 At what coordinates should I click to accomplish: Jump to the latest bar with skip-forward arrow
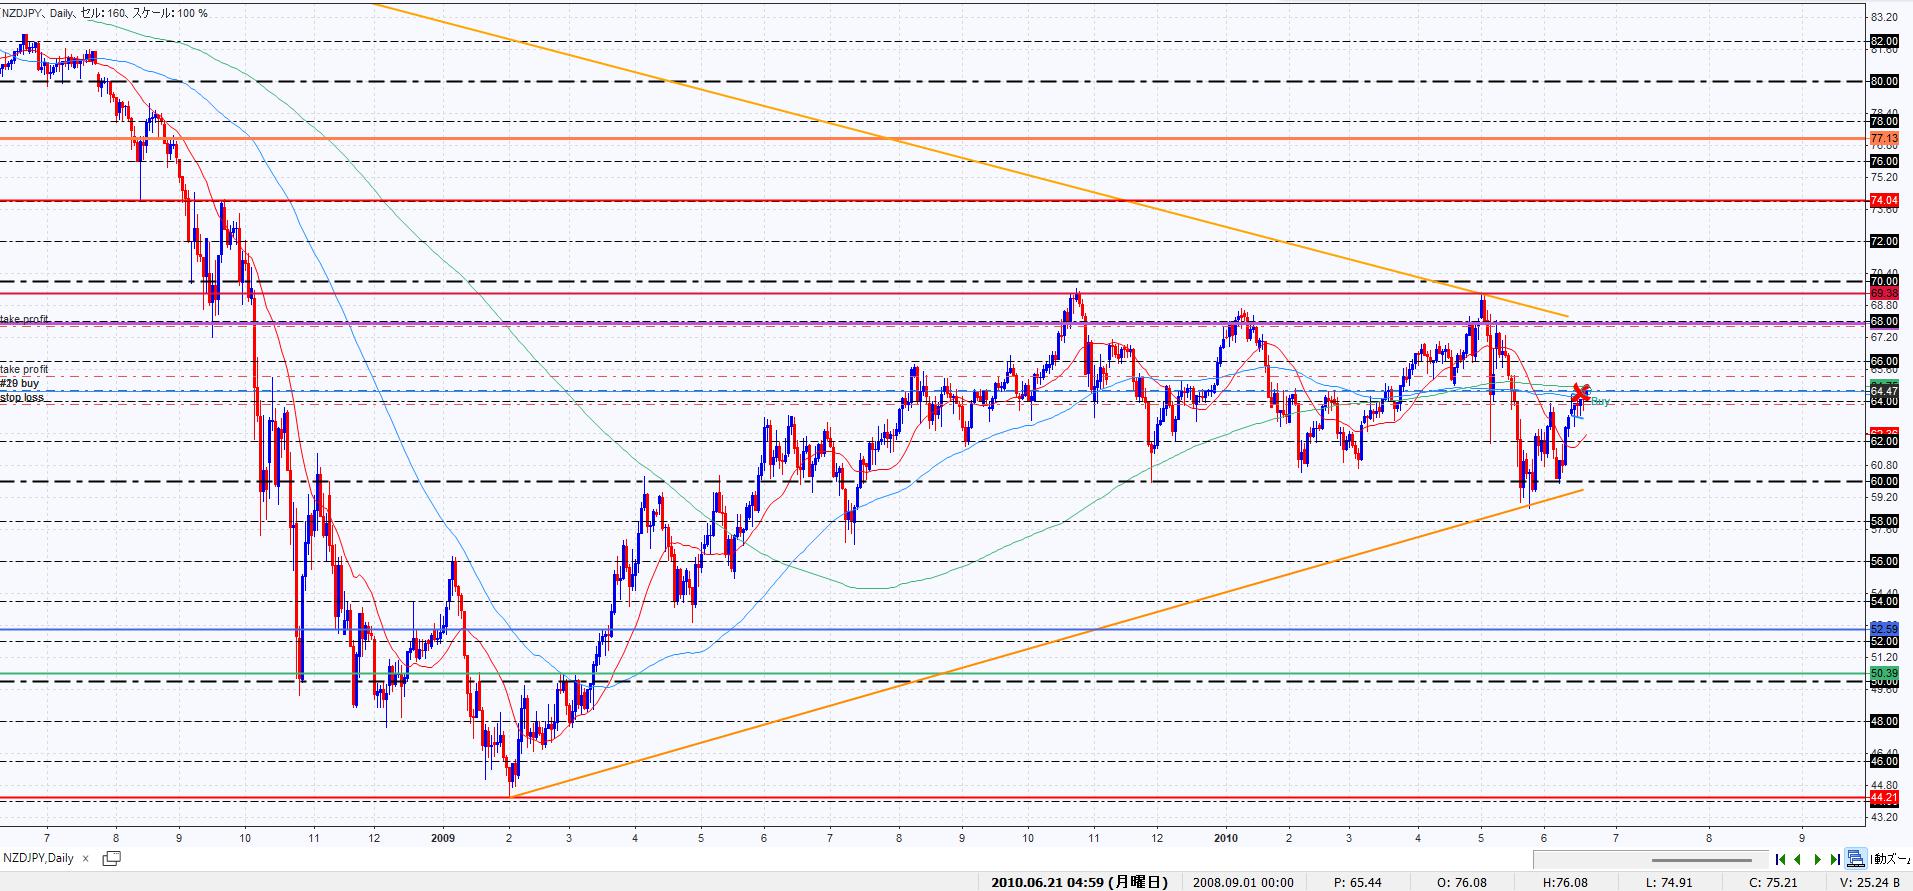click(x=1834, y=859)
